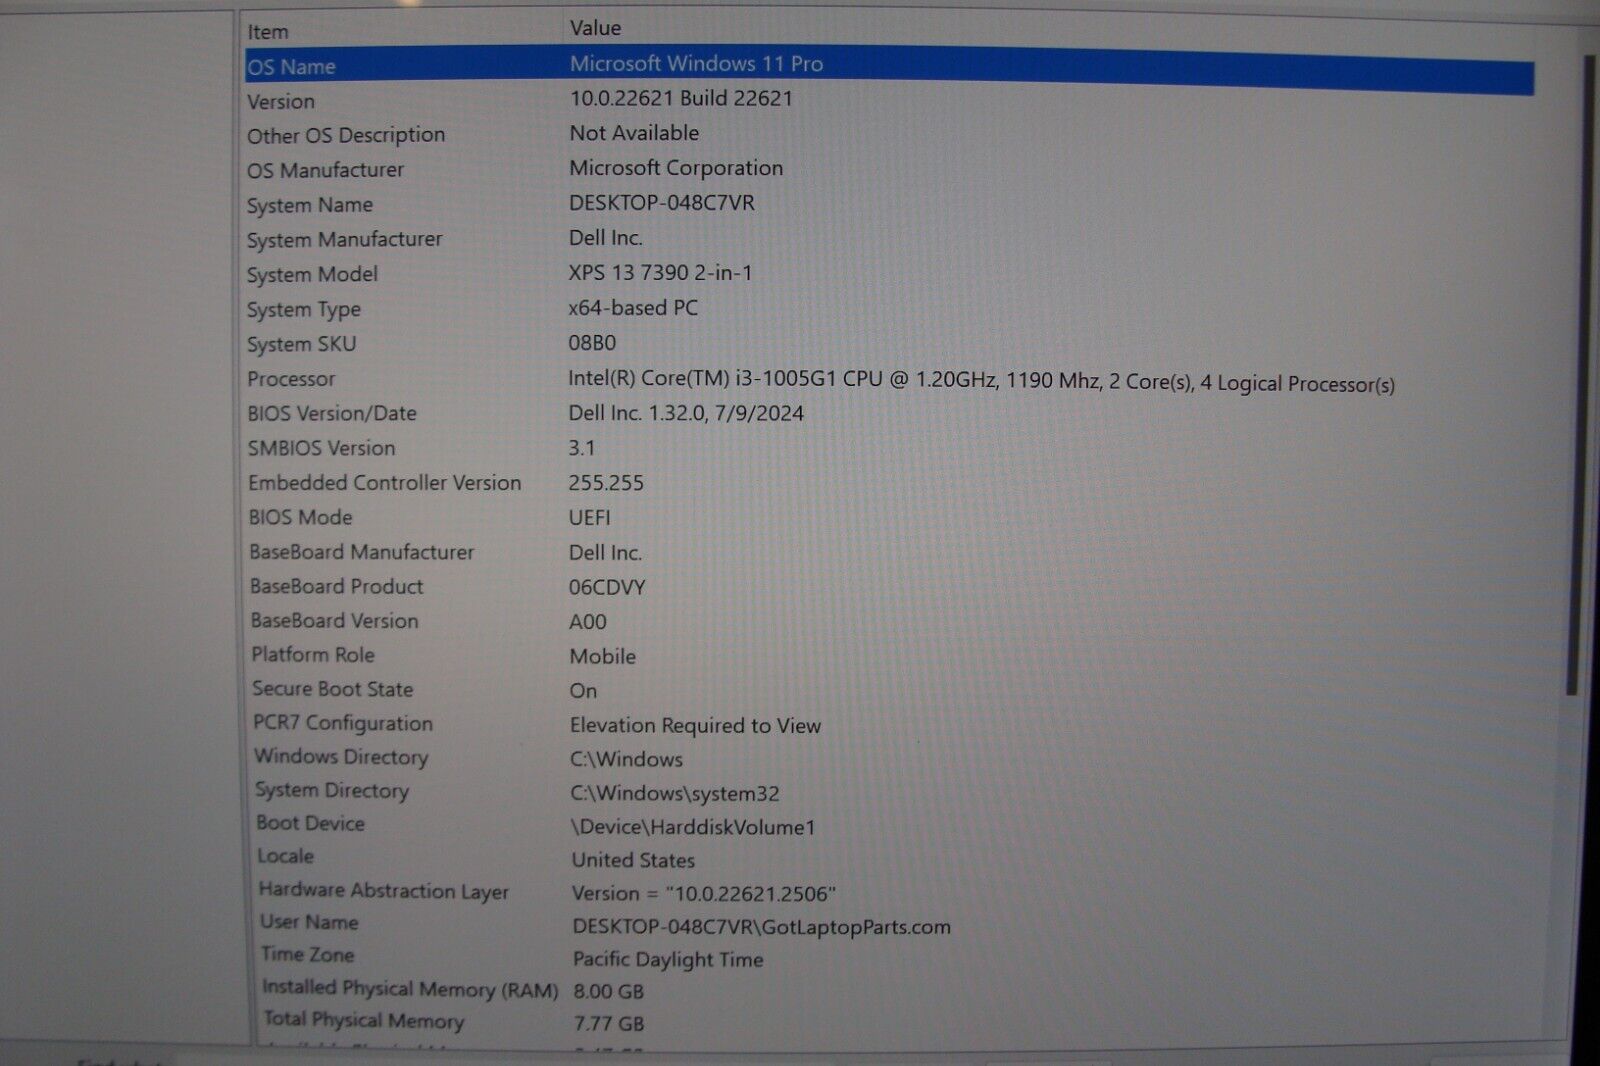Click the x64-based PC value

coord(633,308)
